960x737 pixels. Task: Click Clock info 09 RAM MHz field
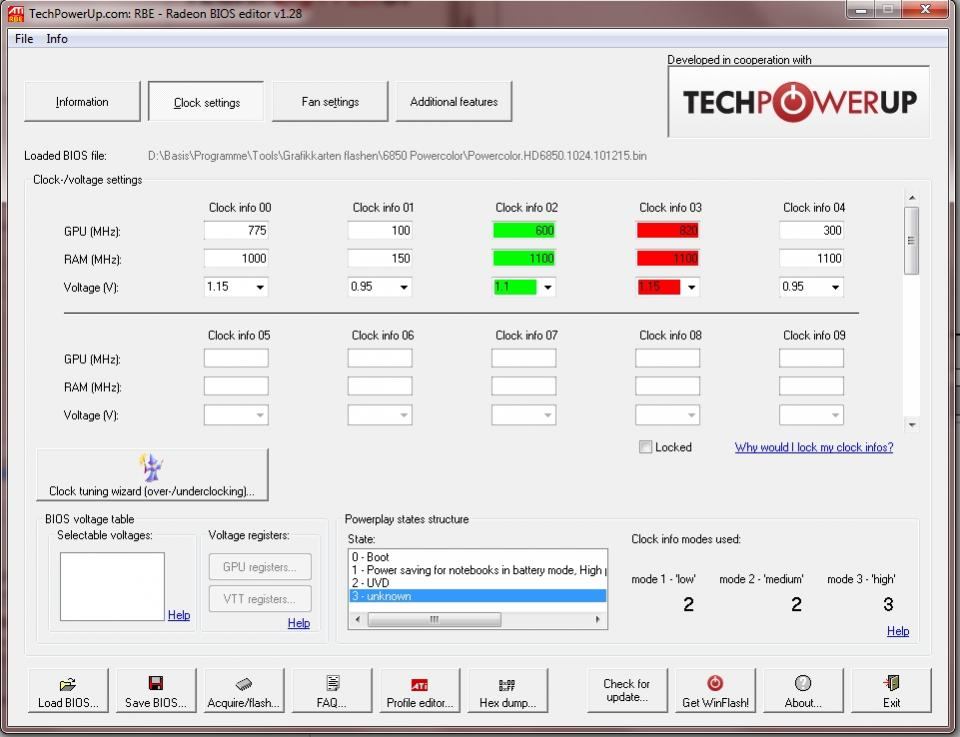pos(812,386)
